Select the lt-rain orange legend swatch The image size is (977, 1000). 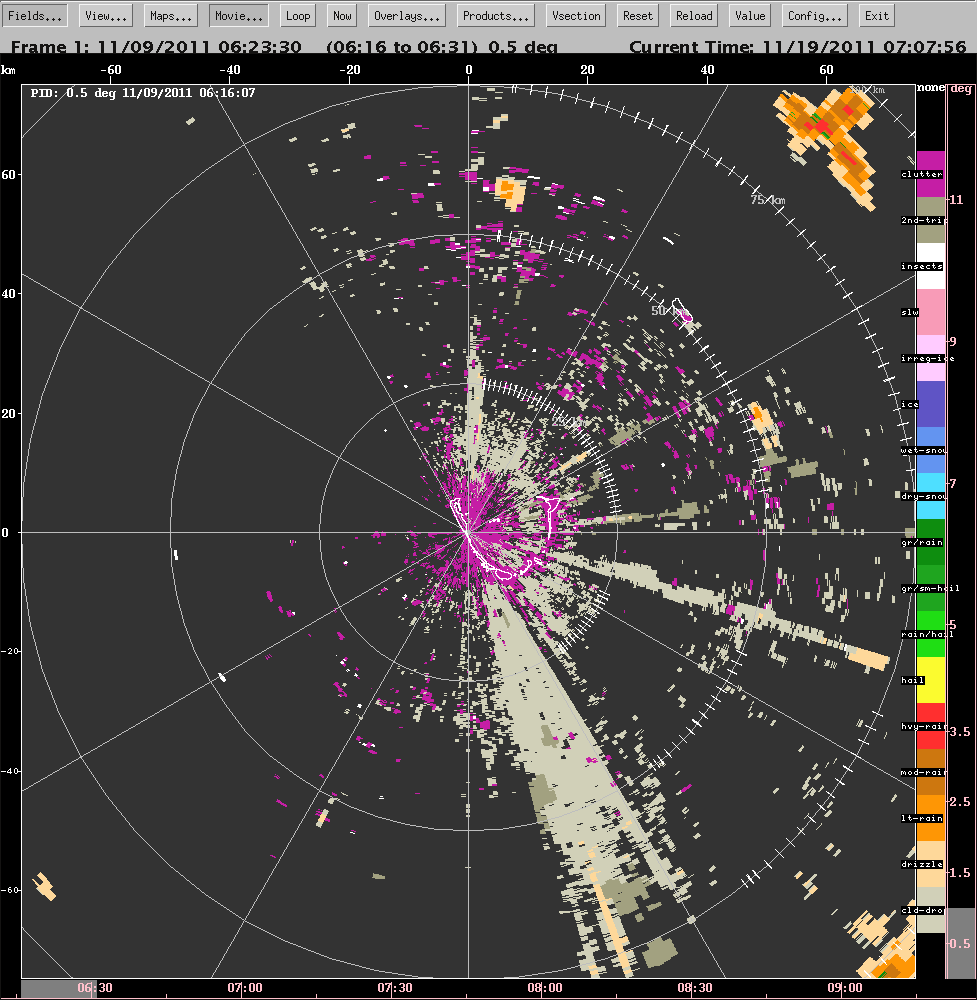click(930, 818)
